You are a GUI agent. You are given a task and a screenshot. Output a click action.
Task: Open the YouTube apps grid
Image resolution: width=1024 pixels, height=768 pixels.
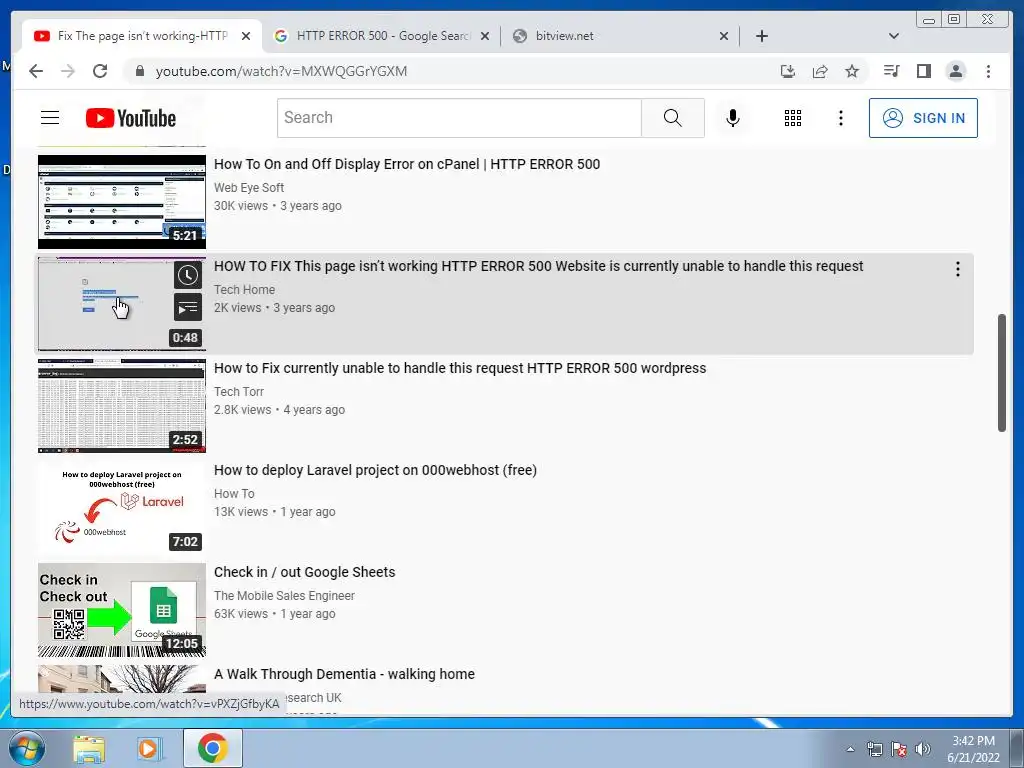tap(793, 118)
